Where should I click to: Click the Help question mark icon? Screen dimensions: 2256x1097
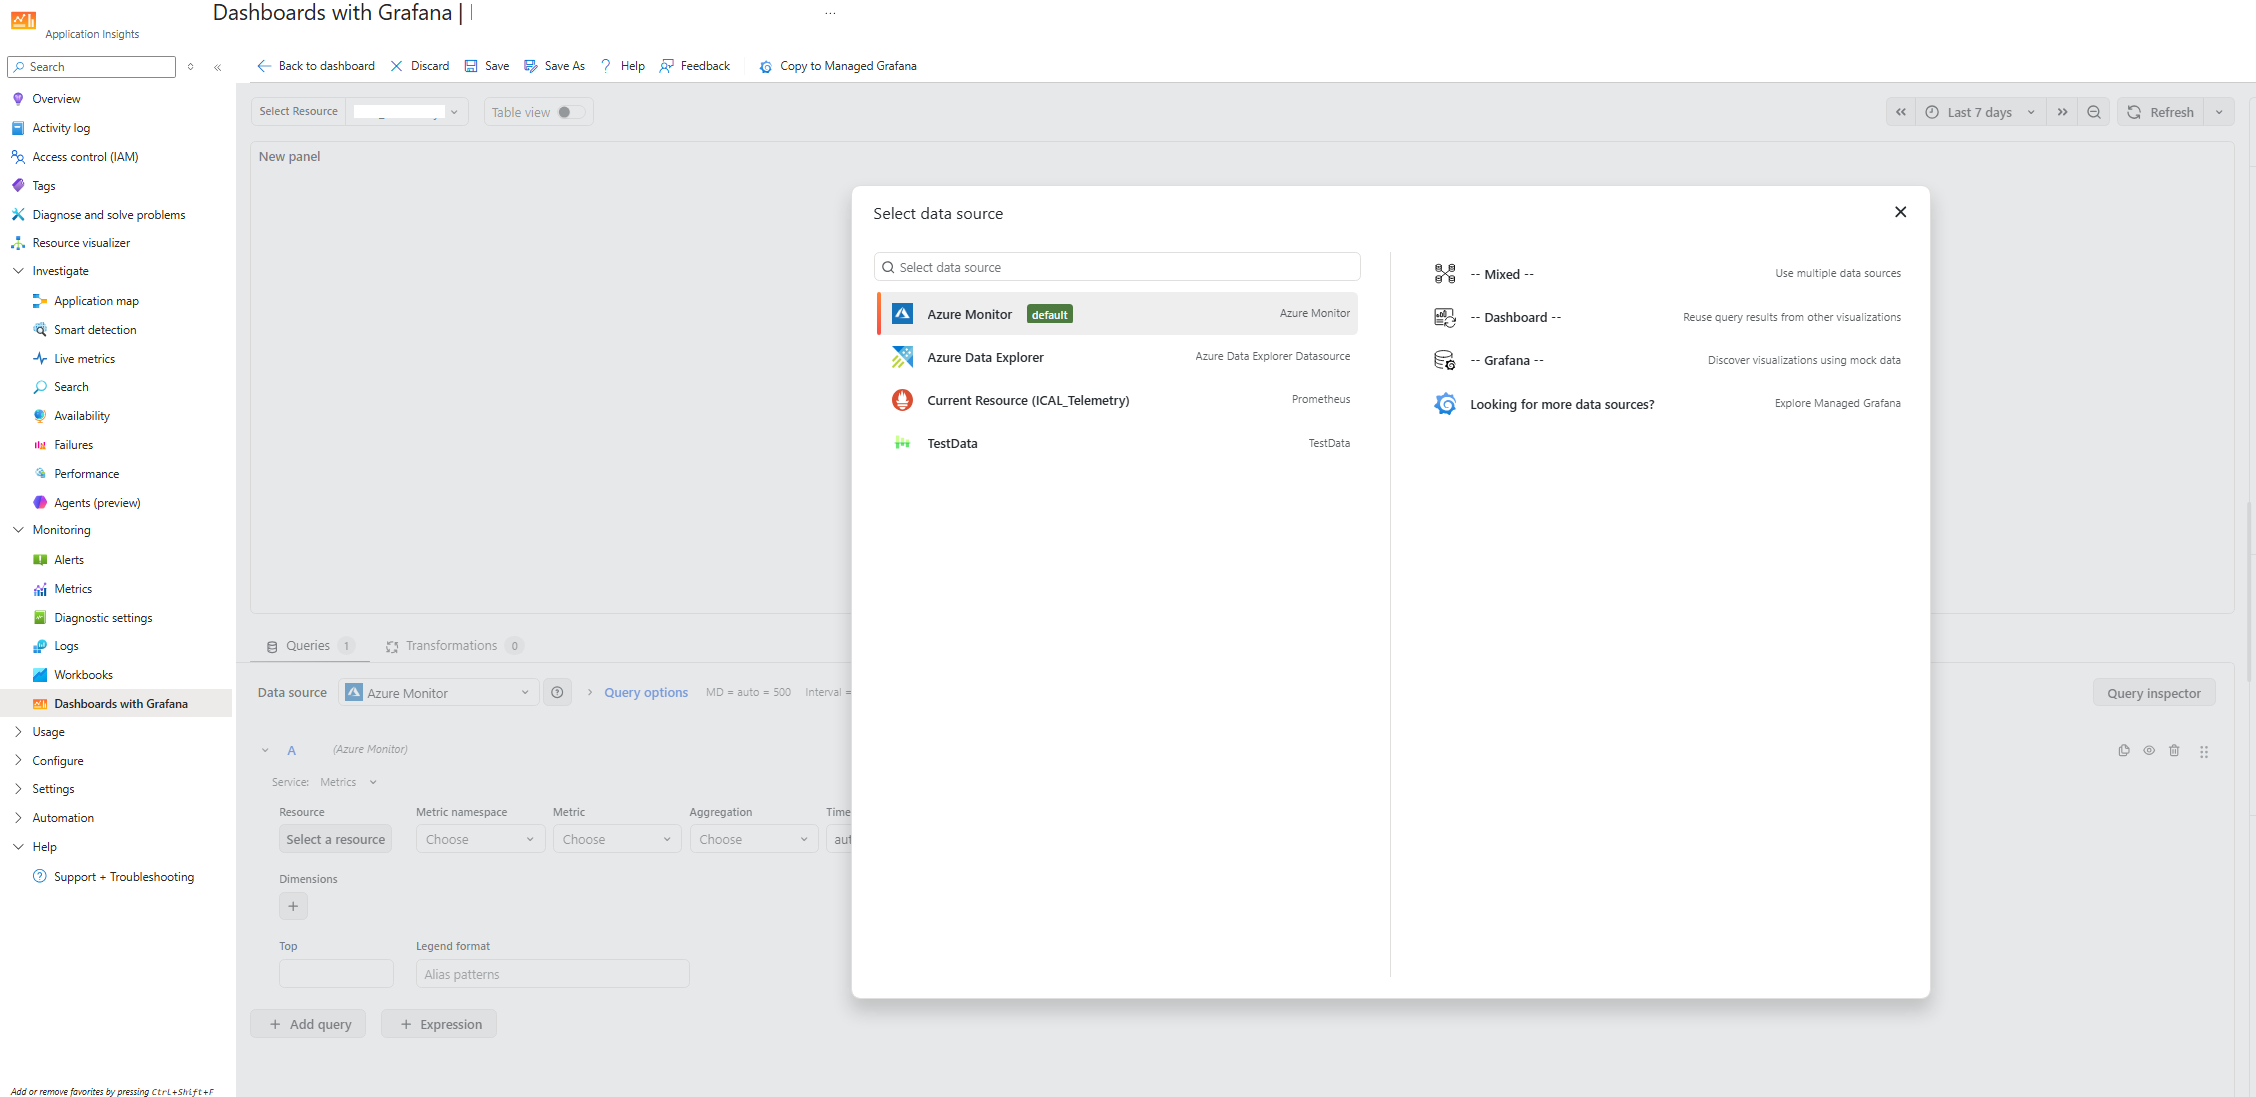pyautogui.click(x=606, y=66)
